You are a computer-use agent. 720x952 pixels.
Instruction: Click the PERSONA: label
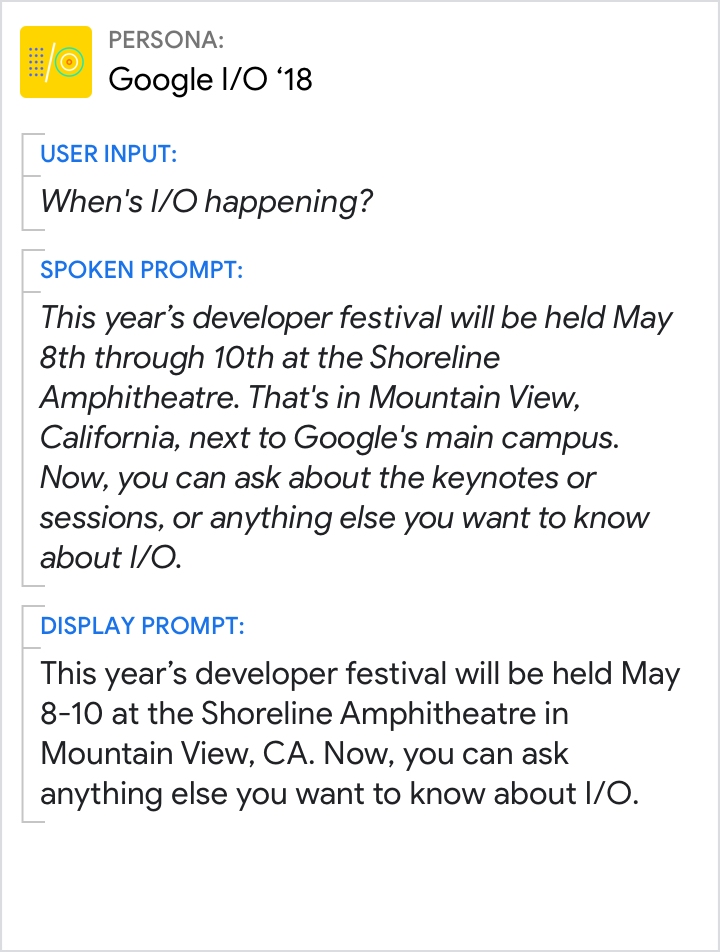166,40
